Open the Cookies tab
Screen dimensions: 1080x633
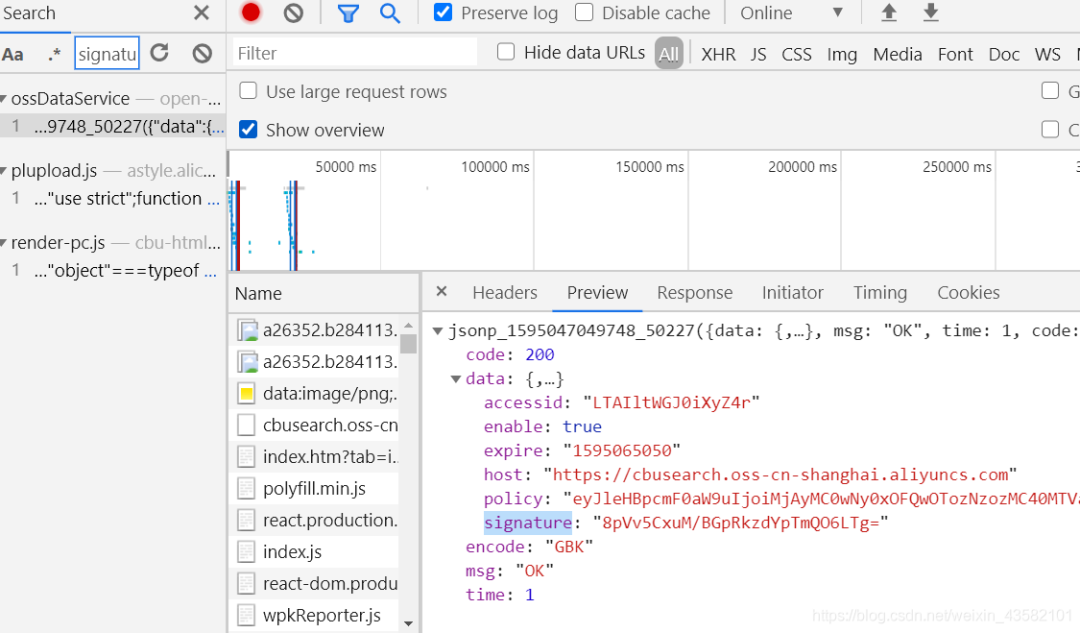968,293
